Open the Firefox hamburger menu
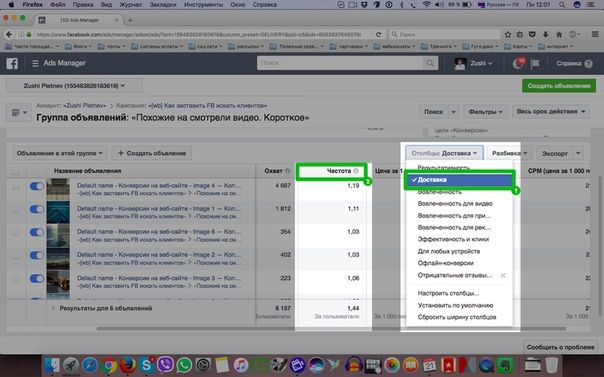 (x=595, y=34)
